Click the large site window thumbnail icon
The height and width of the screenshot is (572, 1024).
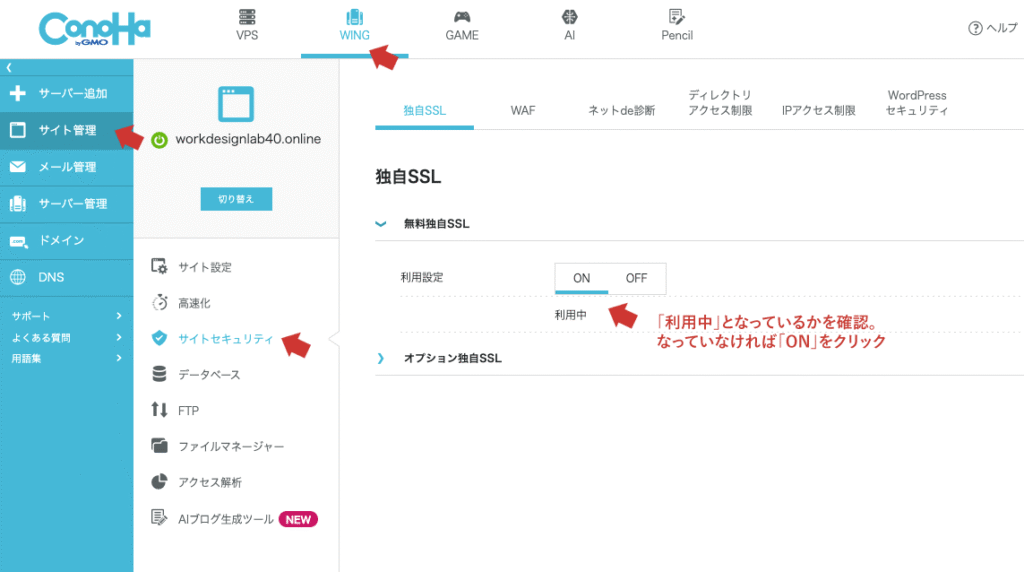pyautogui.click(x=236, y=104)
